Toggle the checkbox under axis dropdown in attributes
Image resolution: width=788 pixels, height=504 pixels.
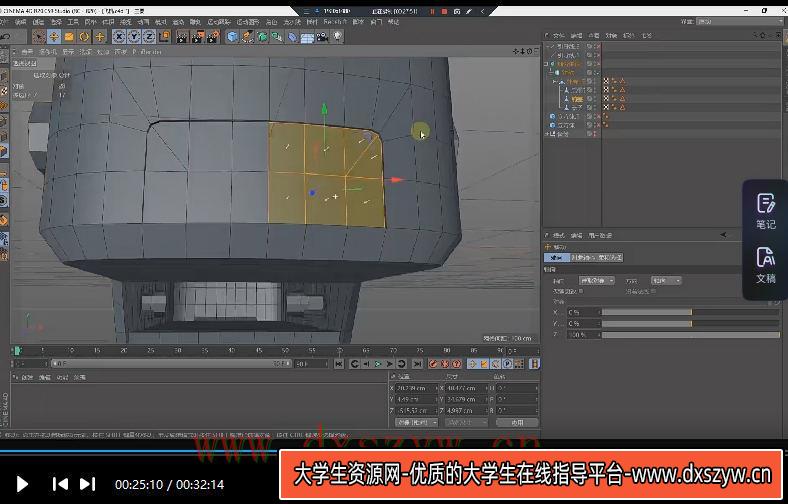[581, 291]
